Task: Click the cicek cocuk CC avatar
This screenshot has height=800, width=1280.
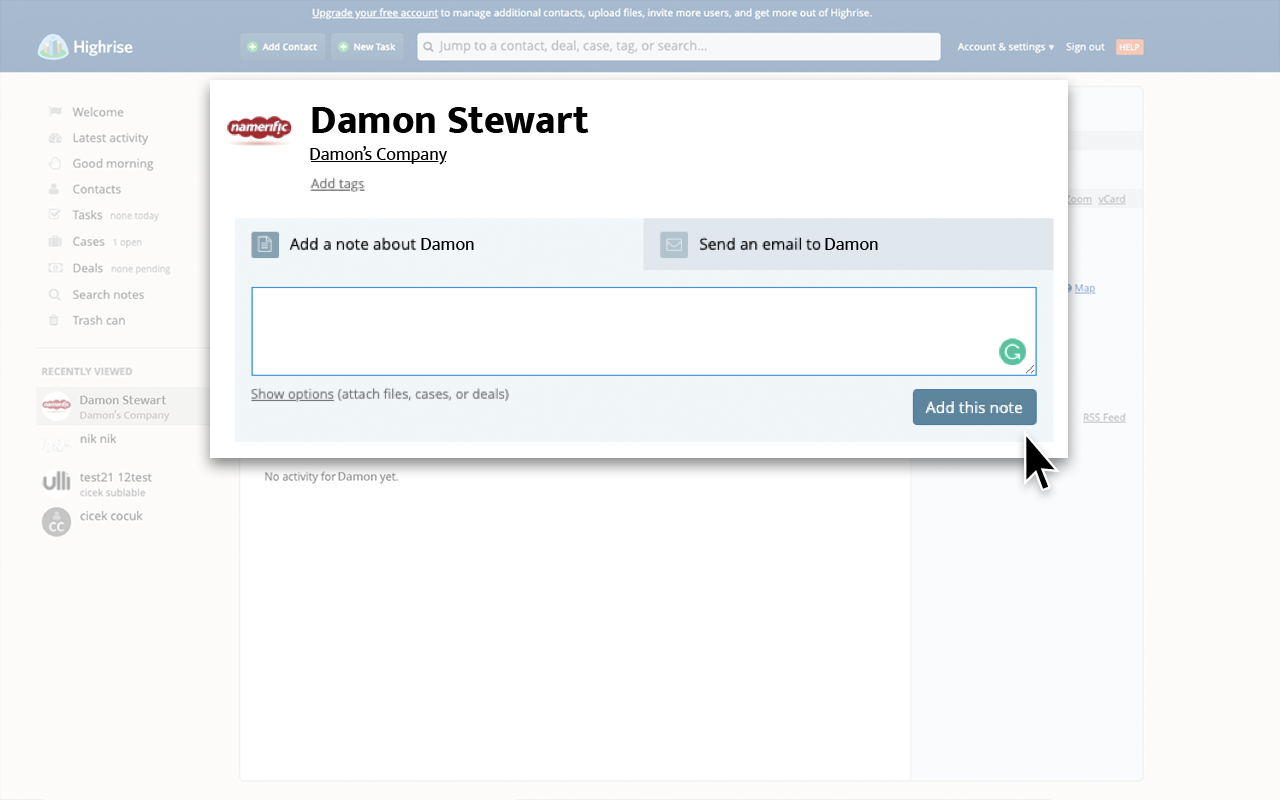Action: point(56,521)
